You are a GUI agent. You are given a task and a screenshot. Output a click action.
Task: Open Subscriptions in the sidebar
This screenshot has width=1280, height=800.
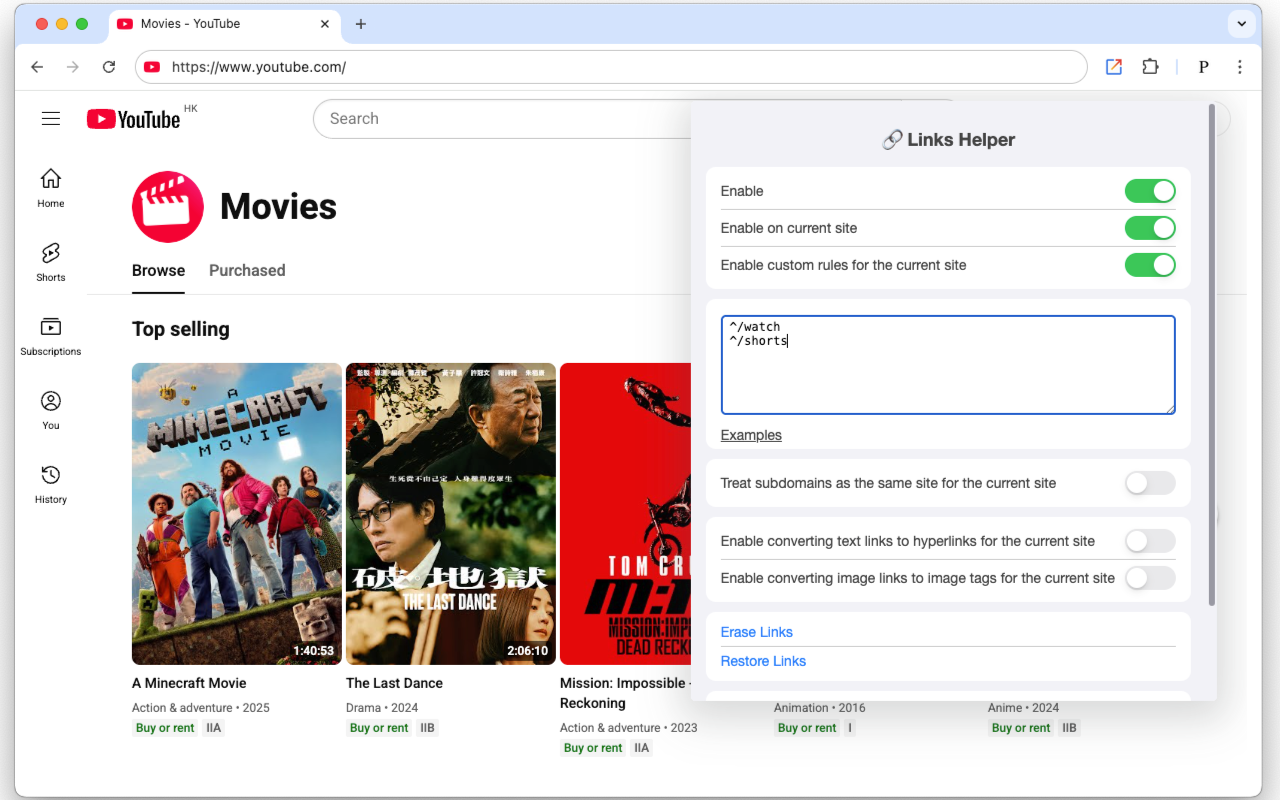coord(51,336)
